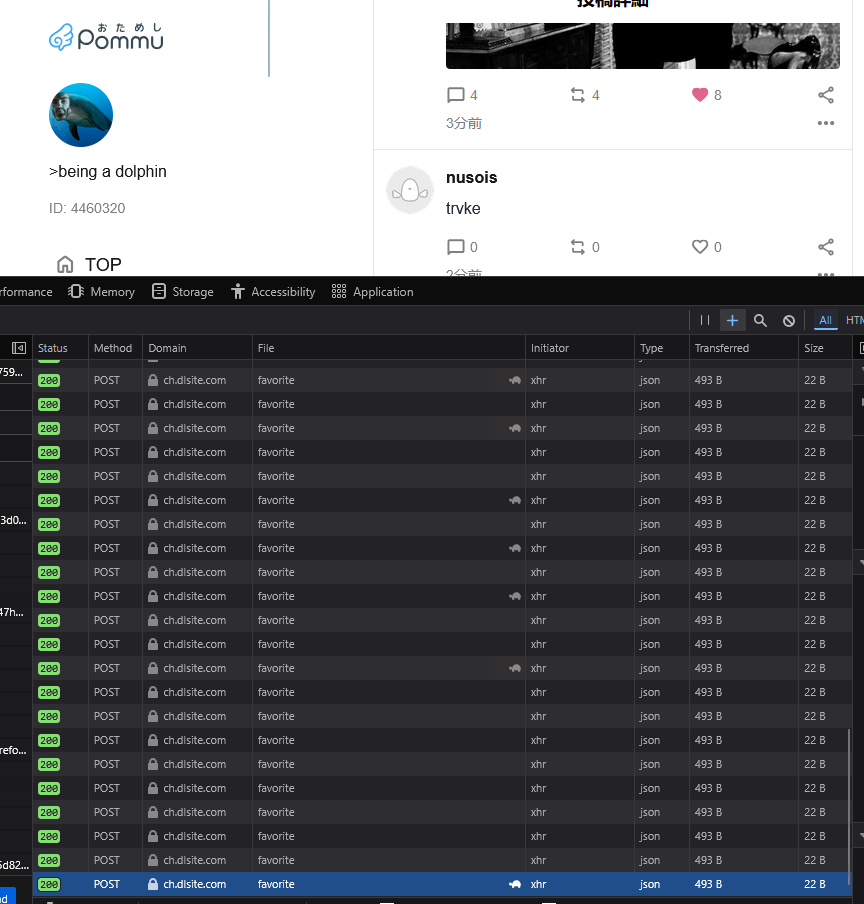Like the nusois post with the heart icon
This screenshot has height=904, width=864.
point(700,247)
